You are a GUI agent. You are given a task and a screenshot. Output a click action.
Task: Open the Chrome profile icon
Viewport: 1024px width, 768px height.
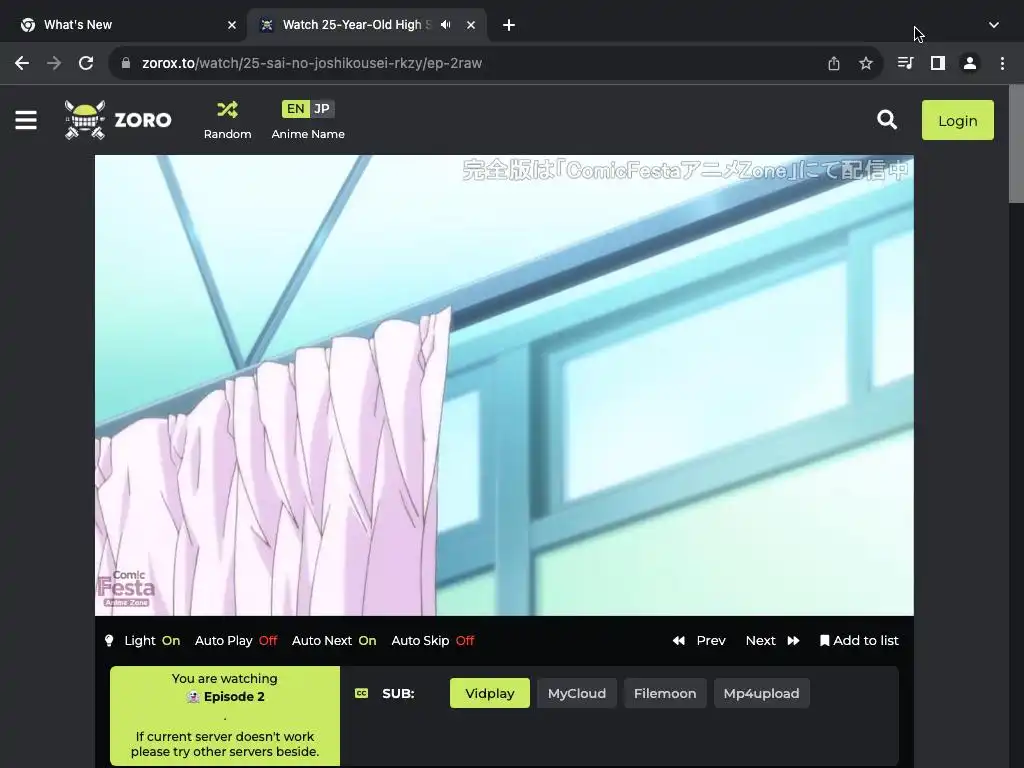970,63
